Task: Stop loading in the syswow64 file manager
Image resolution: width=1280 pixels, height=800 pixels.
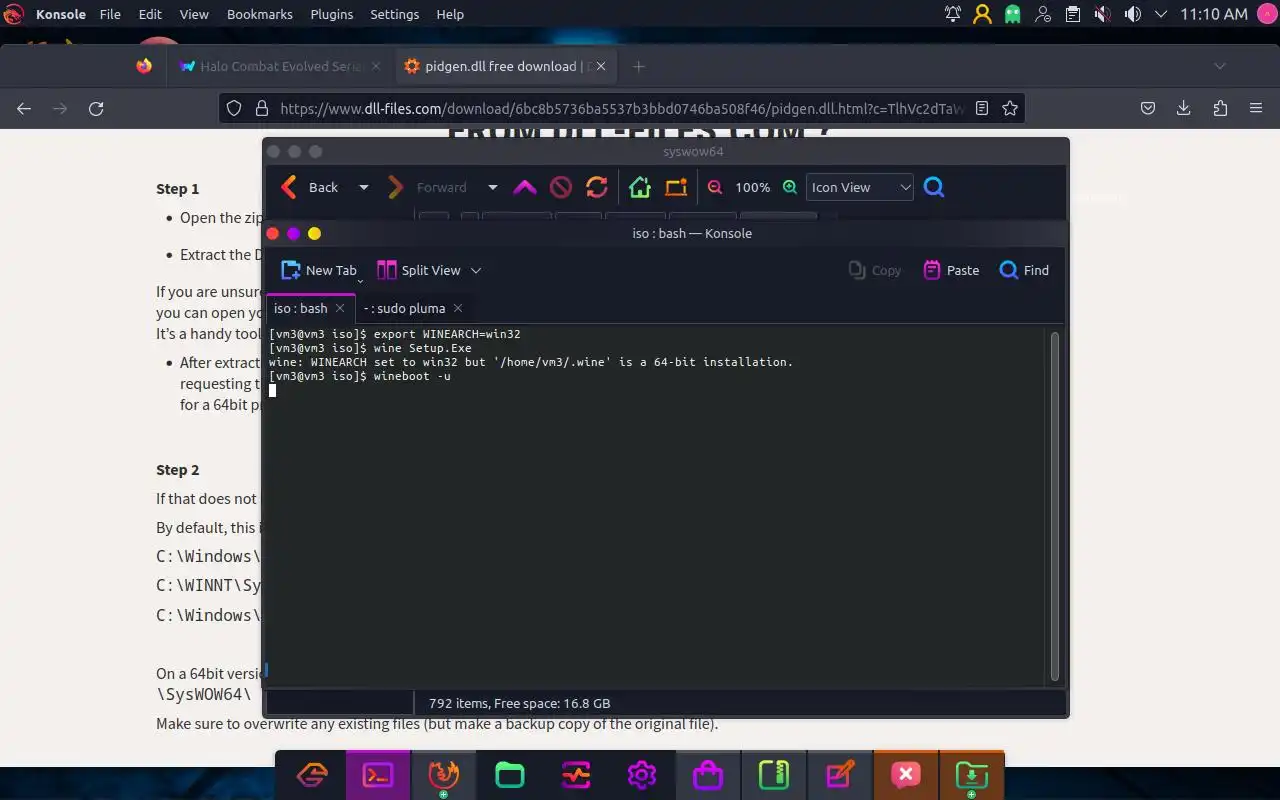Action: [x=560, y=187]
